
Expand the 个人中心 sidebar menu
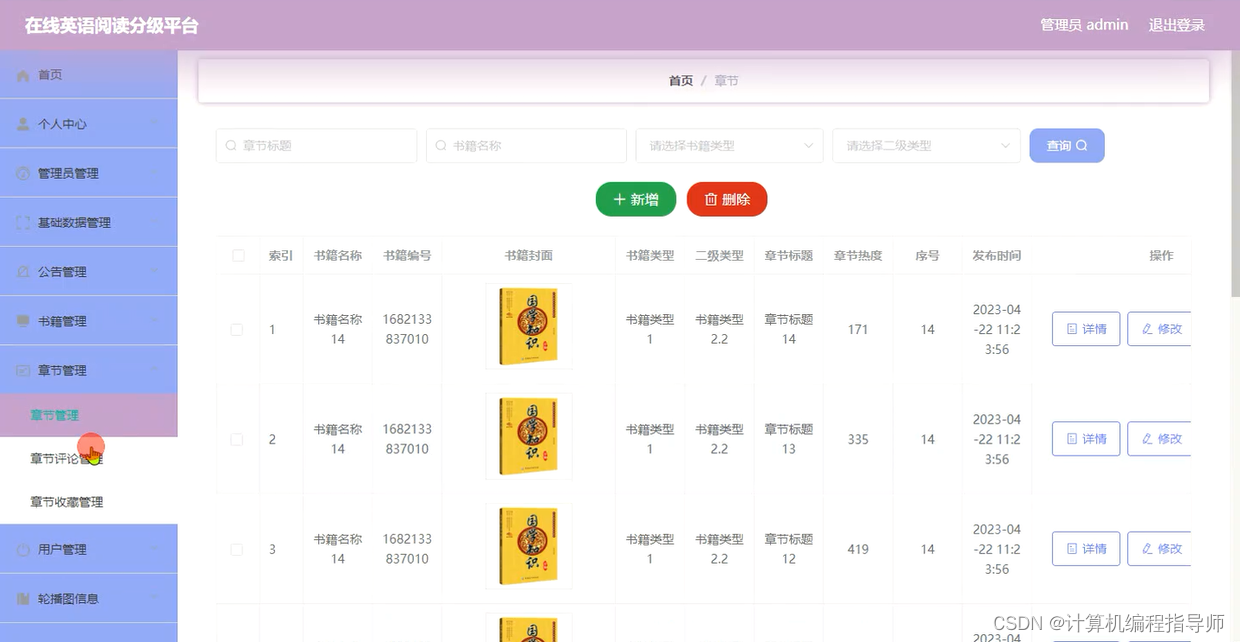pos(88,124)
